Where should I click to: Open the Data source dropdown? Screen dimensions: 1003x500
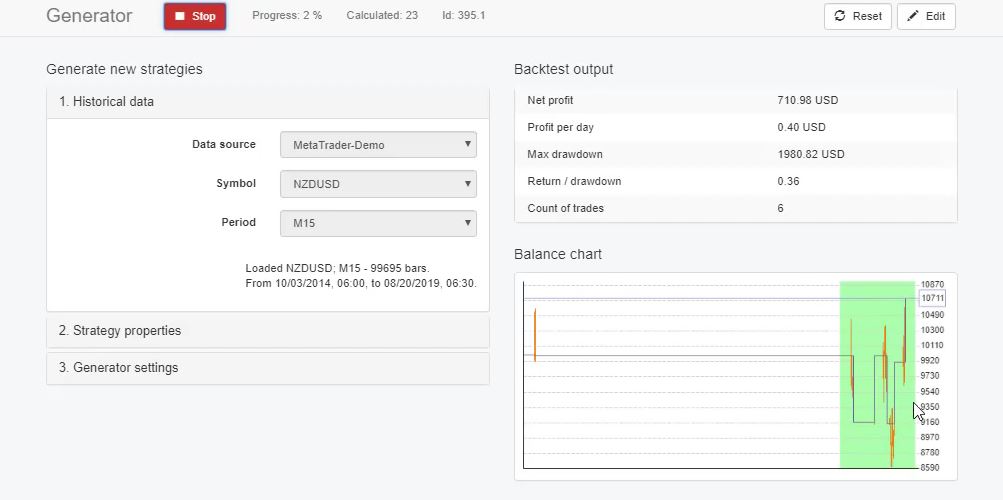click(378, 145)
